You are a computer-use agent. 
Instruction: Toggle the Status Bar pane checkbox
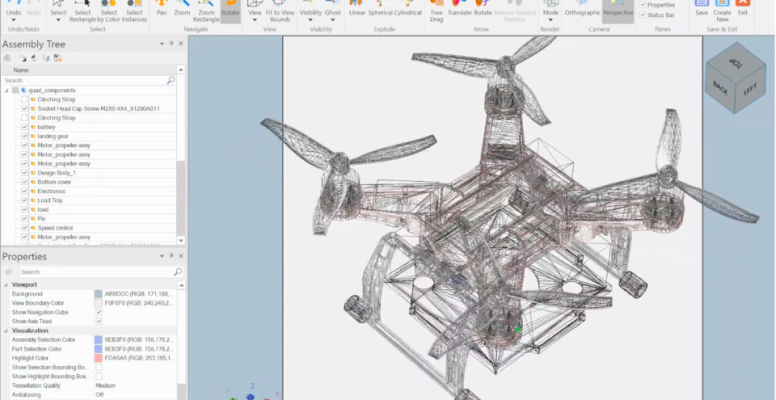[x=642, y=15]
